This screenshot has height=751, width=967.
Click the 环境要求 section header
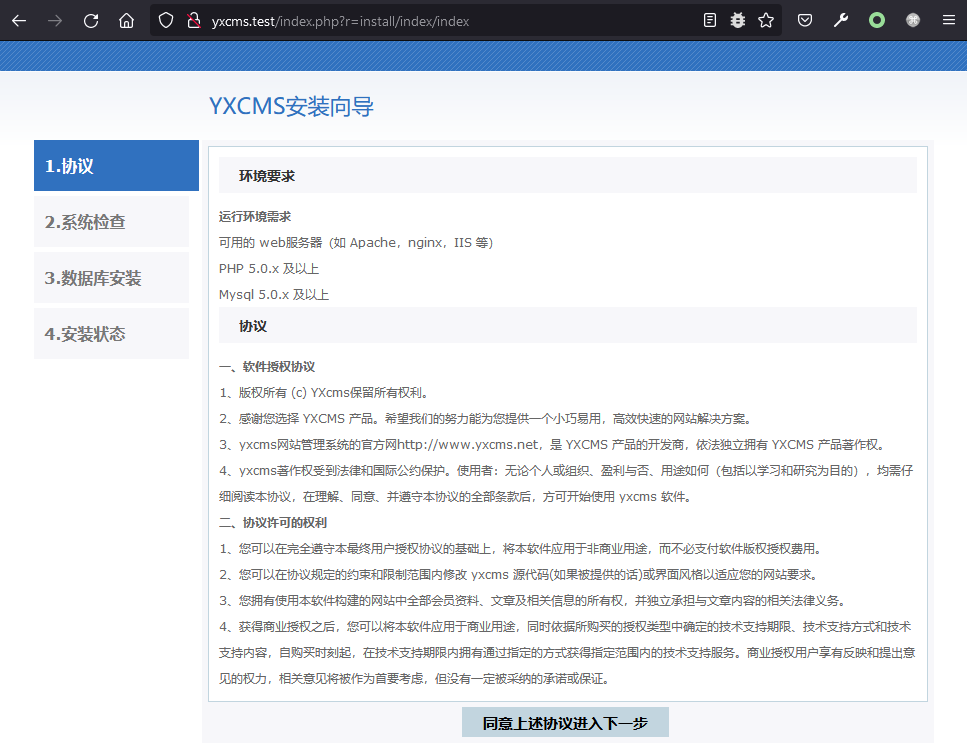[567, 176]
